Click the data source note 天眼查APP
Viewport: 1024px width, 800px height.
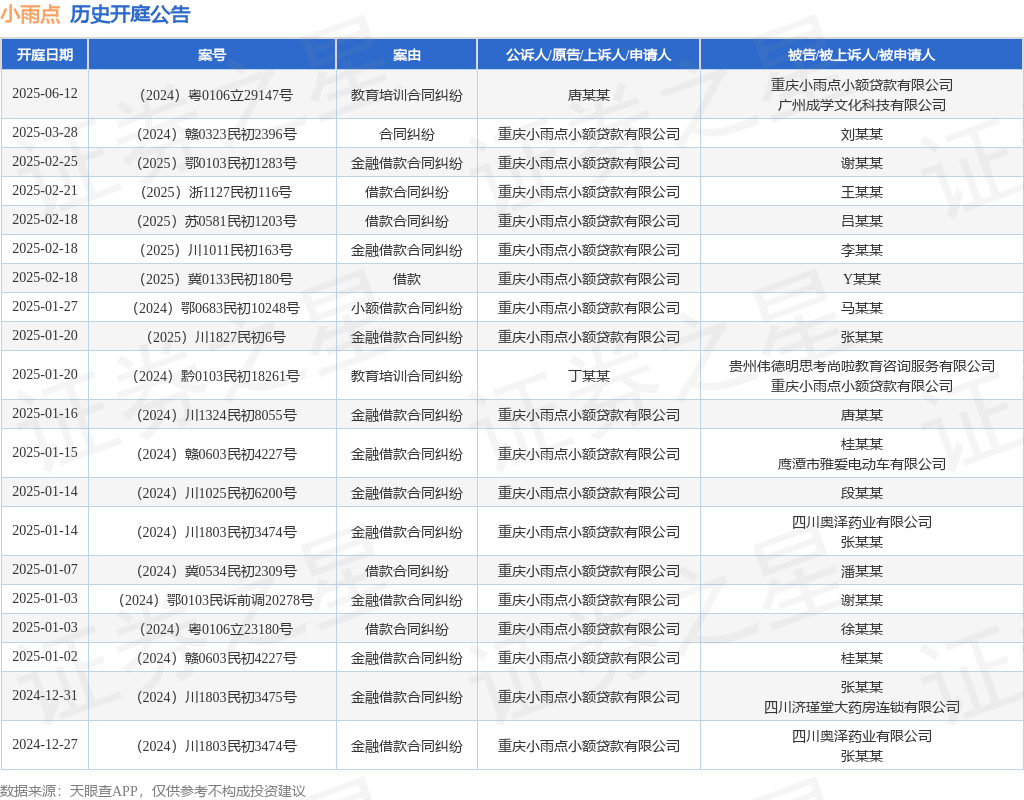[x=103, y=792]
